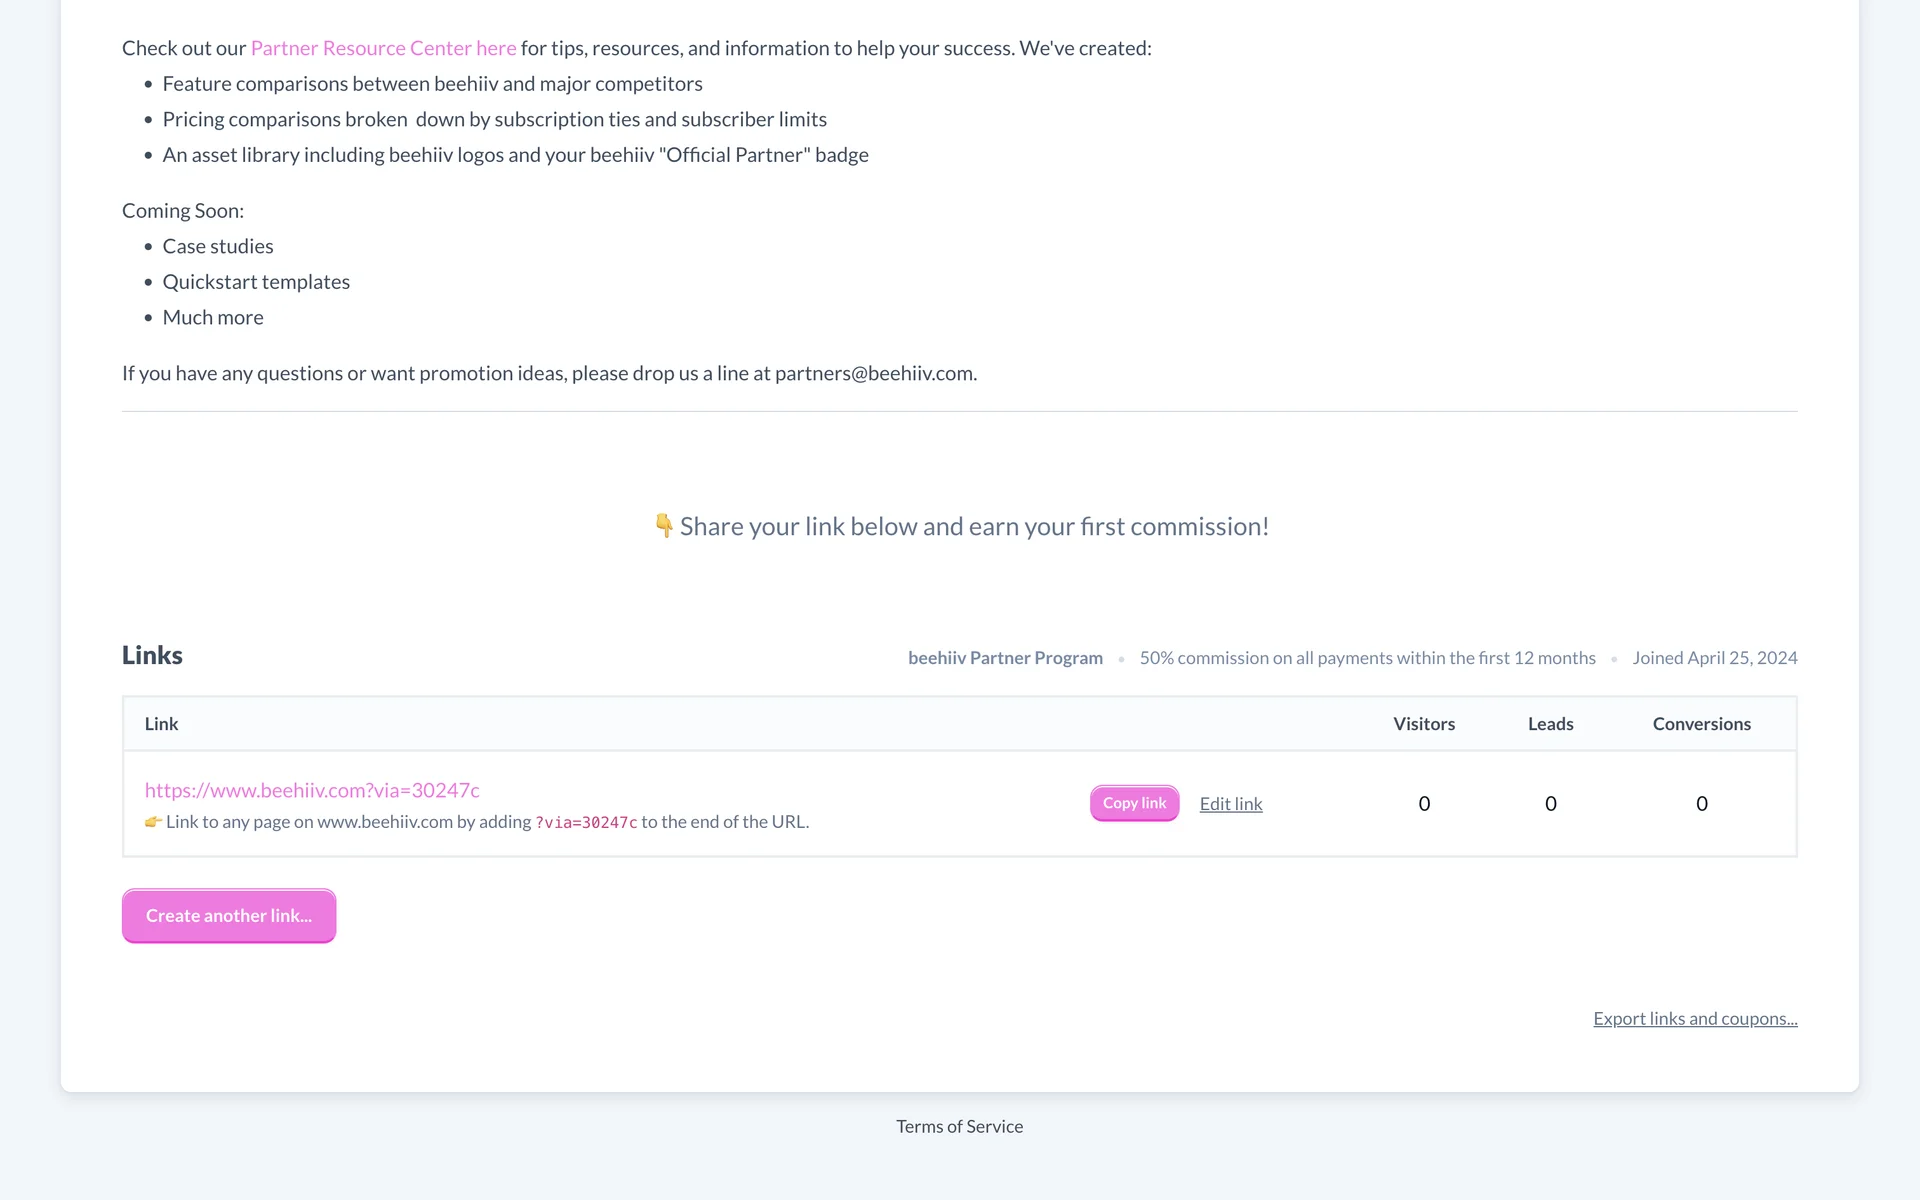Click the Conversions count value
The width and height of the screenshot is (1920, 1200).
click(x=1701, y=804)
